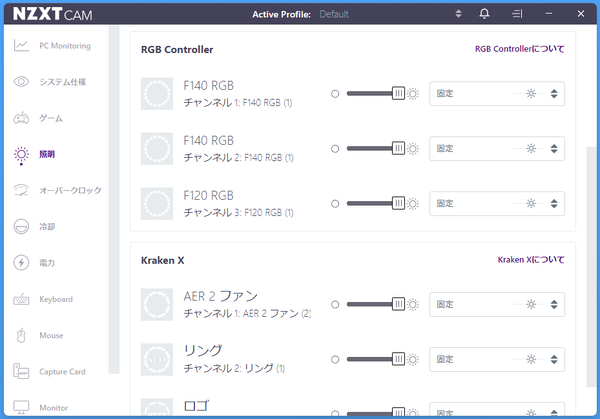Go to Mouse section label
600x419 pixels.
[x=51, y=336]
